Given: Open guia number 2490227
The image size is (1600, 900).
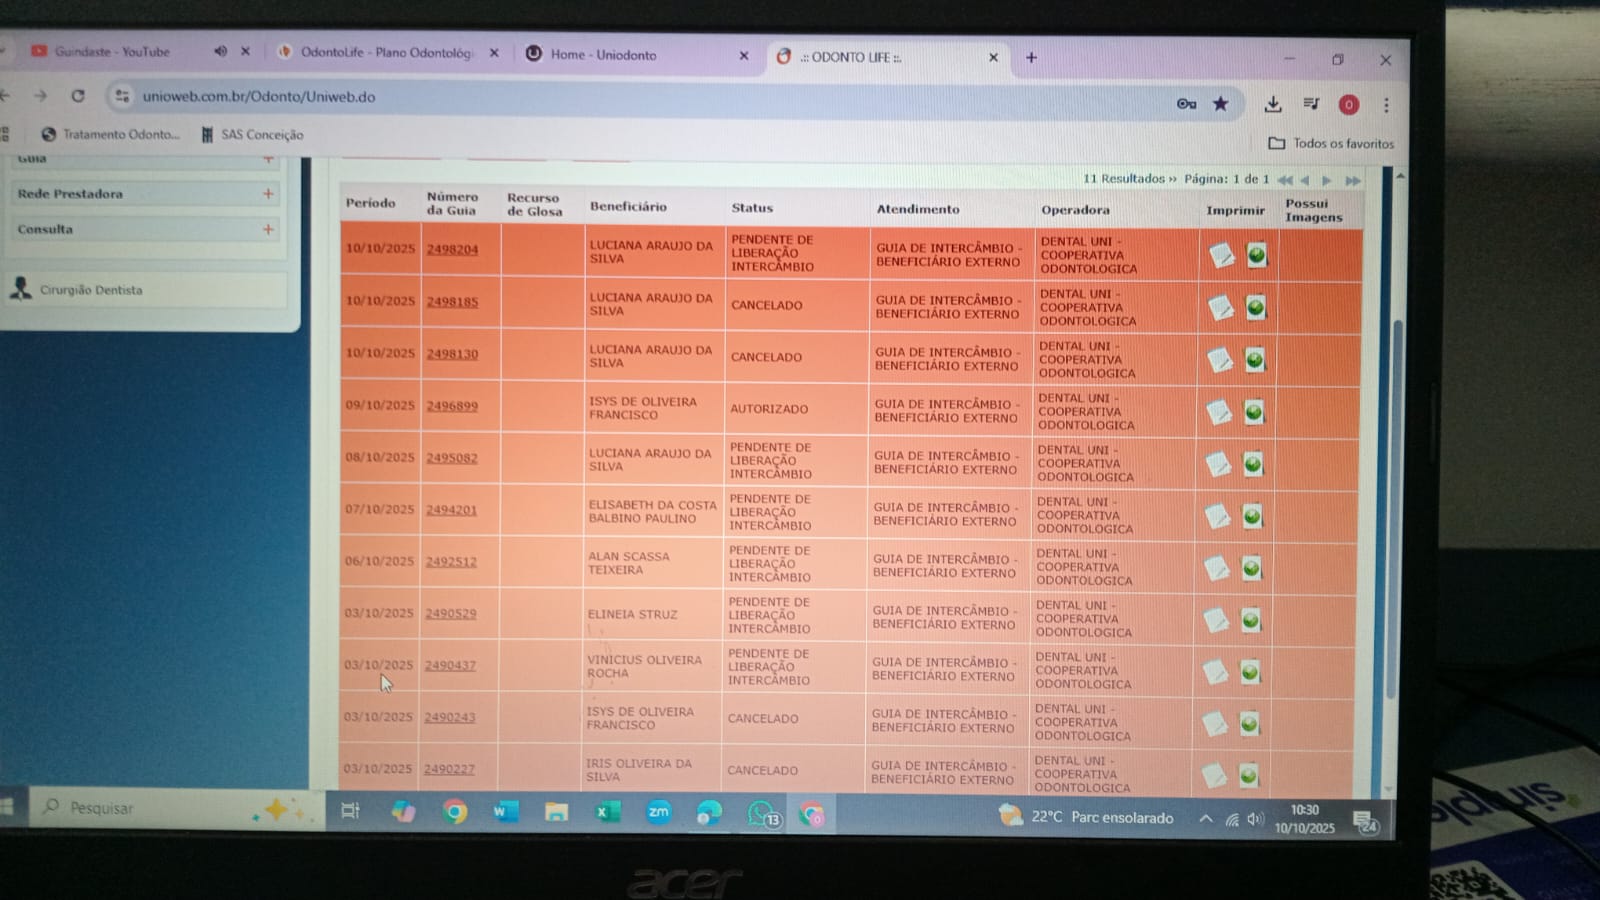Looking at the screenshot, I should (x=449, y=769).
